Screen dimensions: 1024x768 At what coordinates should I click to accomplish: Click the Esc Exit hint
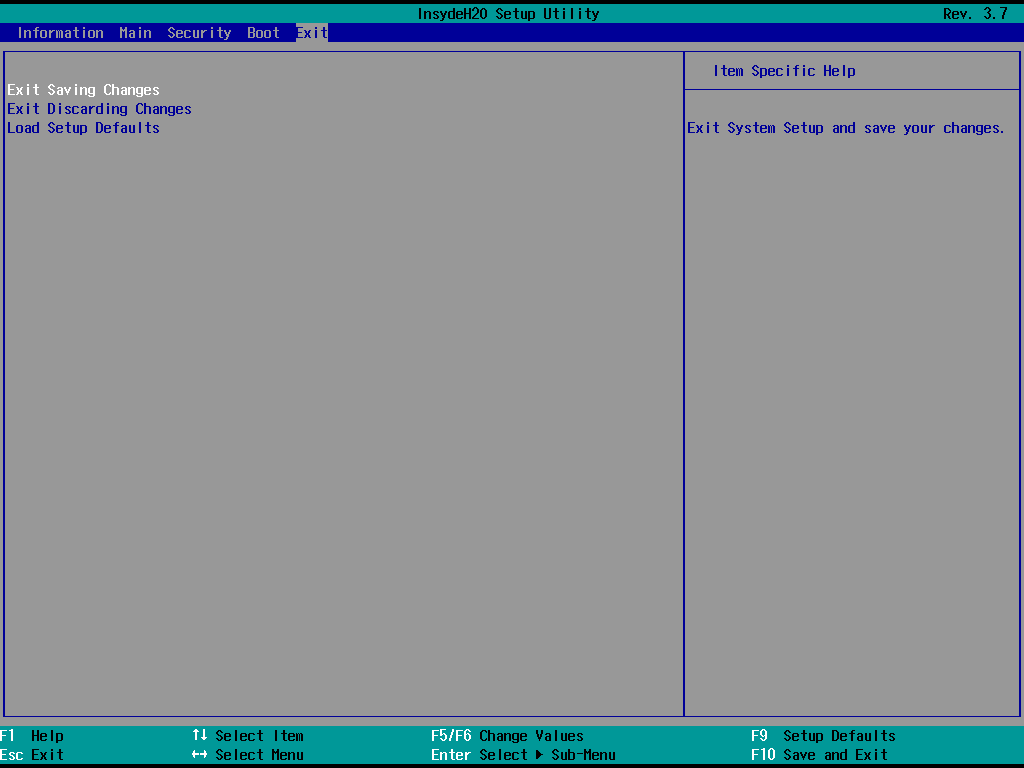(x=32, y=754)
